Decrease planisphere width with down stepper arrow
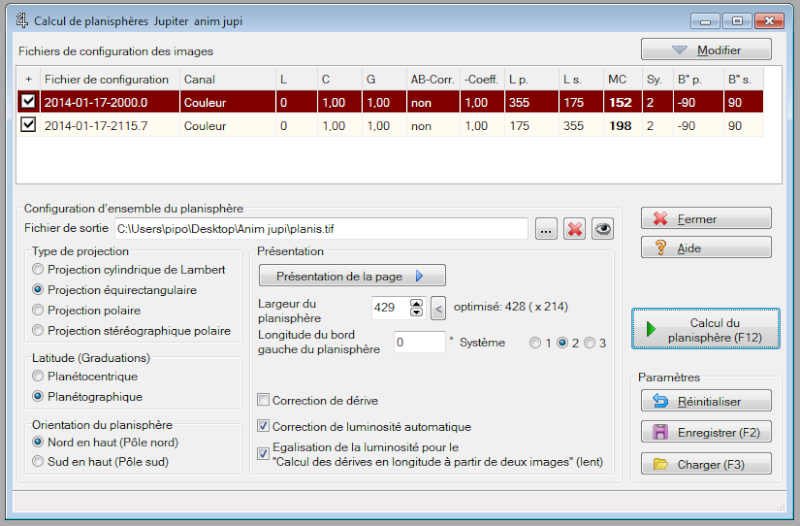800x526 pixels. pyautogui.click(x=417, y=312)
